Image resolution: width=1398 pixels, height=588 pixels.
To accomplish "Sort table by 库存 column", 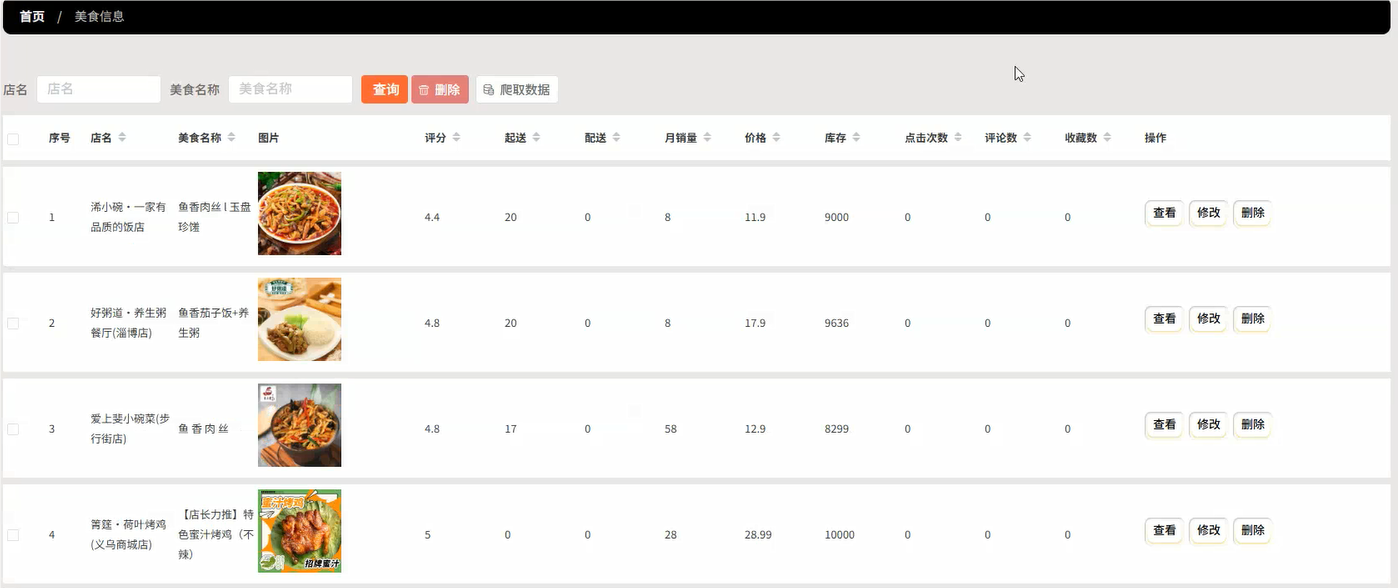I will coord(856,138).
